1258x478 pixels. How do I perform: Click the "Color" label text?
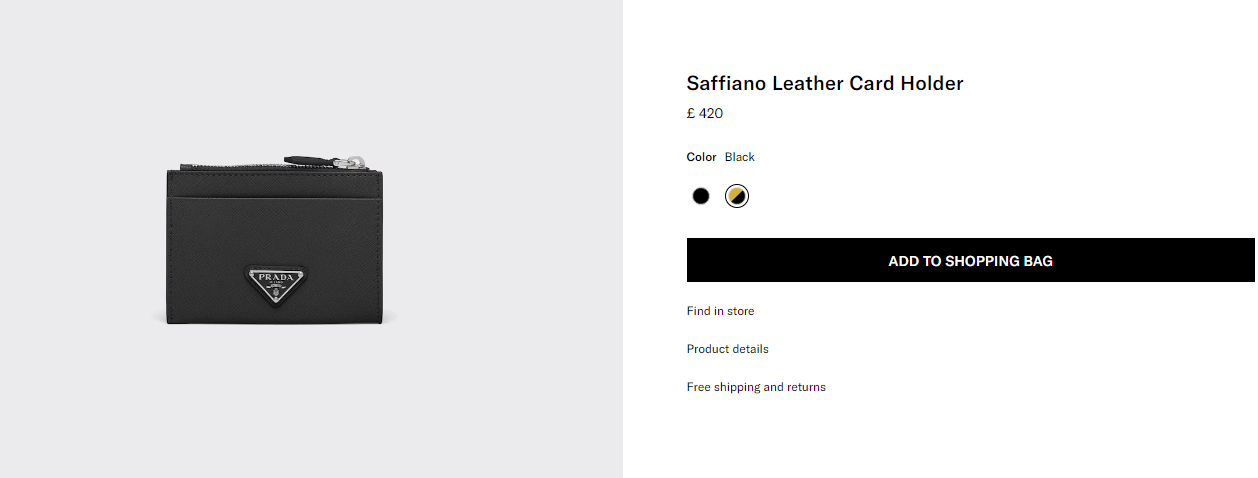coord(701,157)
